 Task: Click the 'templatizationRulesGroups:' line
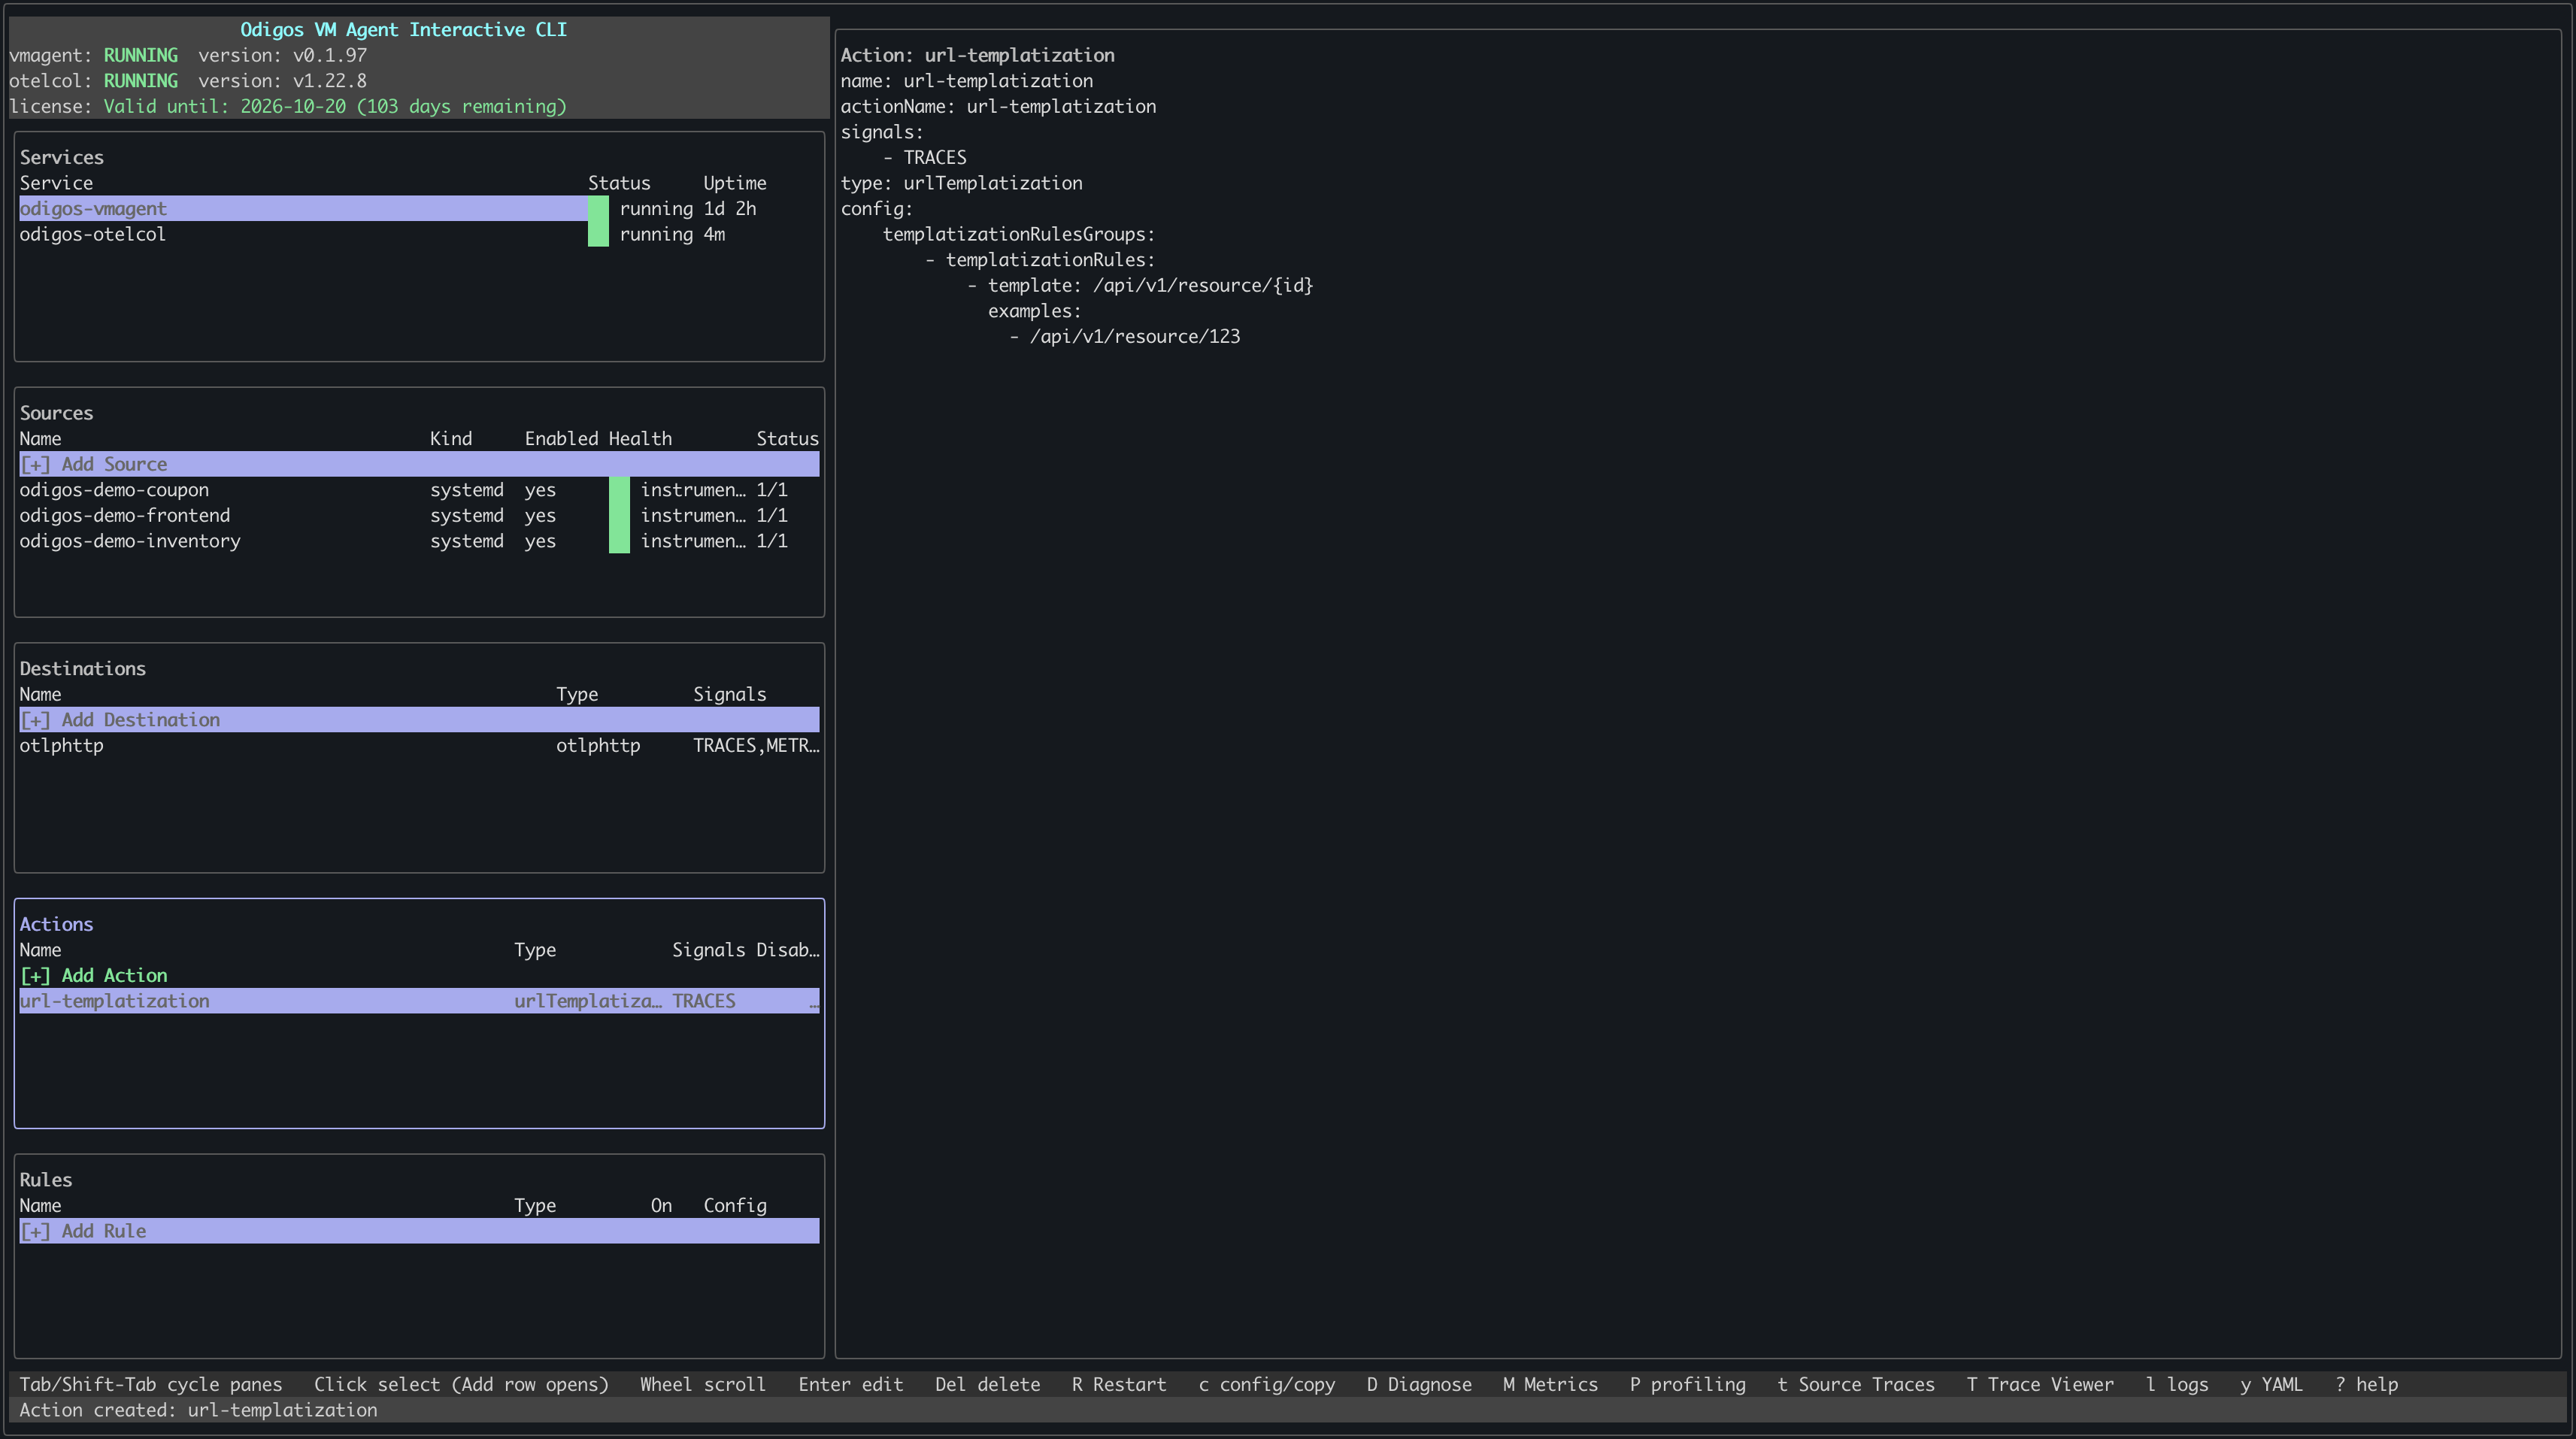tap(1019, 235)
